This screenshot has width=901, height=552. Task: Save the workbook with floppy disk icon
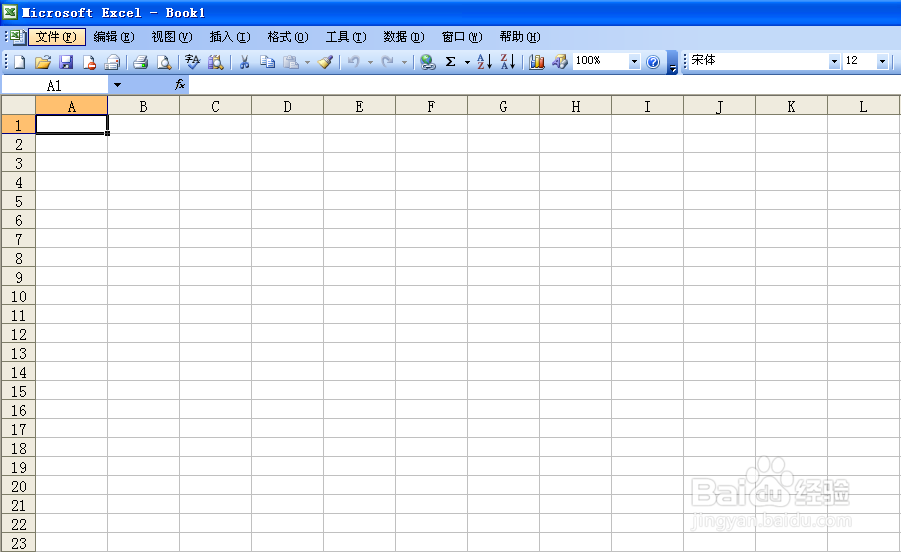(66, 62)
